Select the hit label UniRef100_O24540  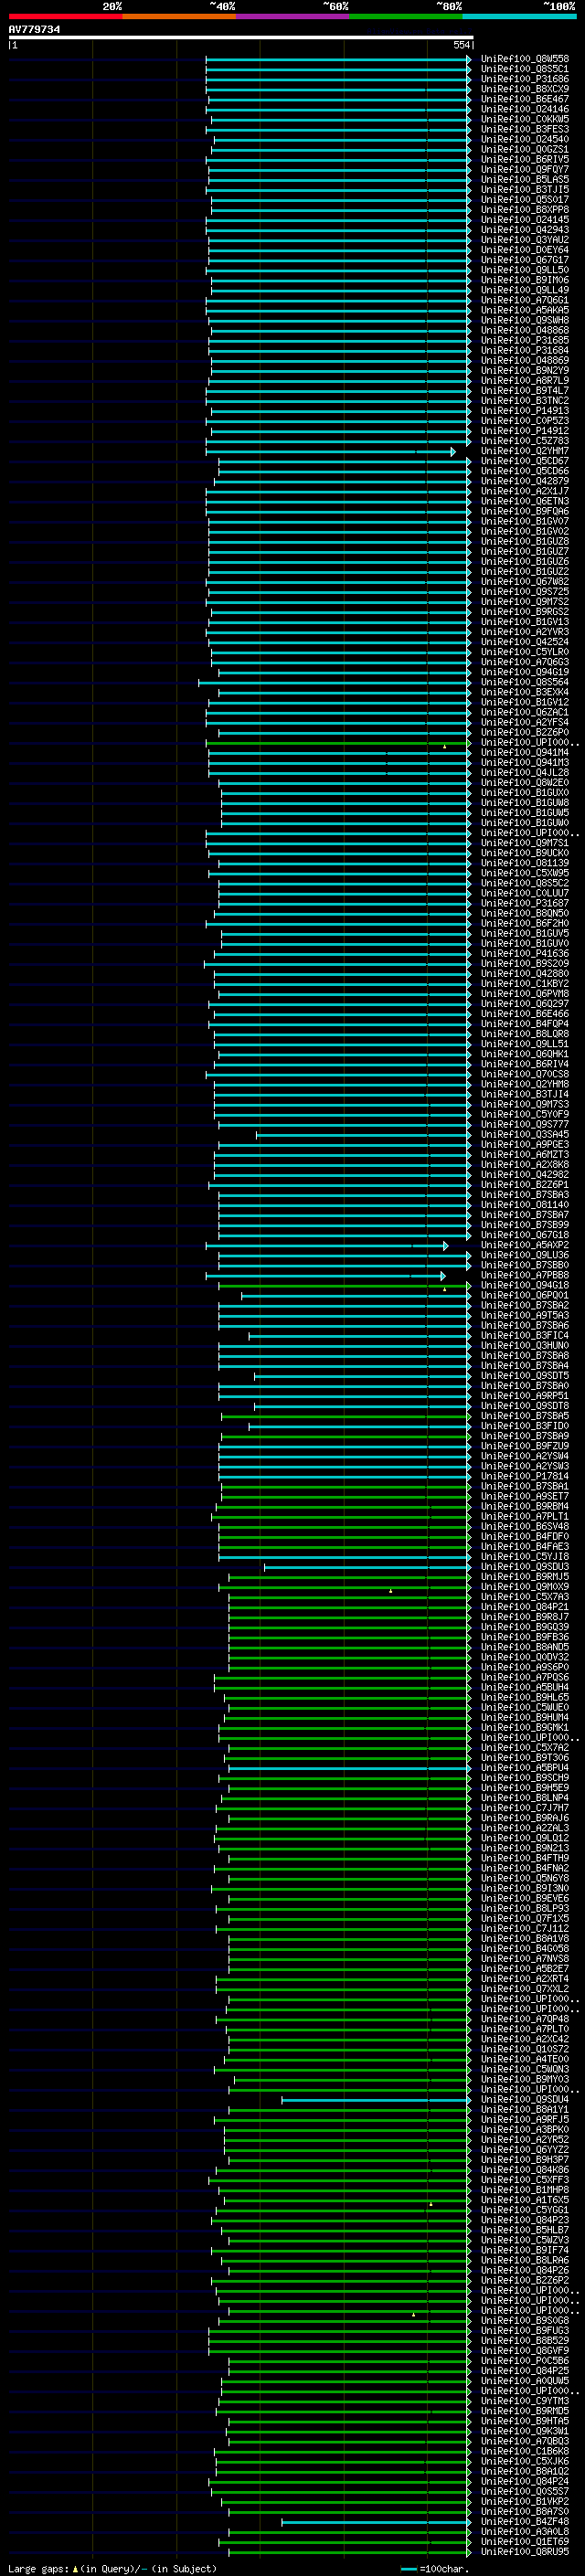524,139
